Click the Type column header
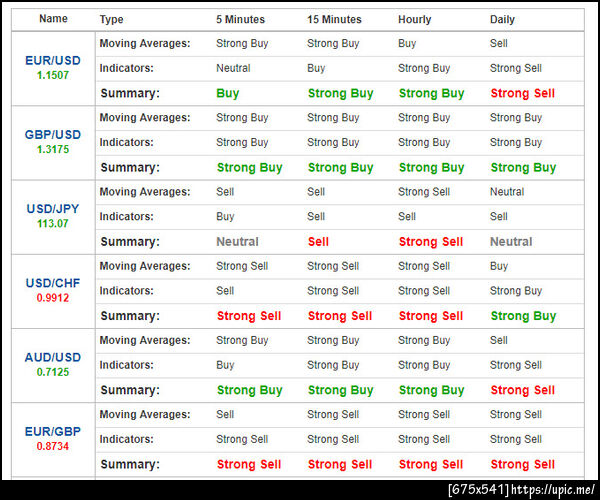 pyautogui.click(x=111, y=20)
